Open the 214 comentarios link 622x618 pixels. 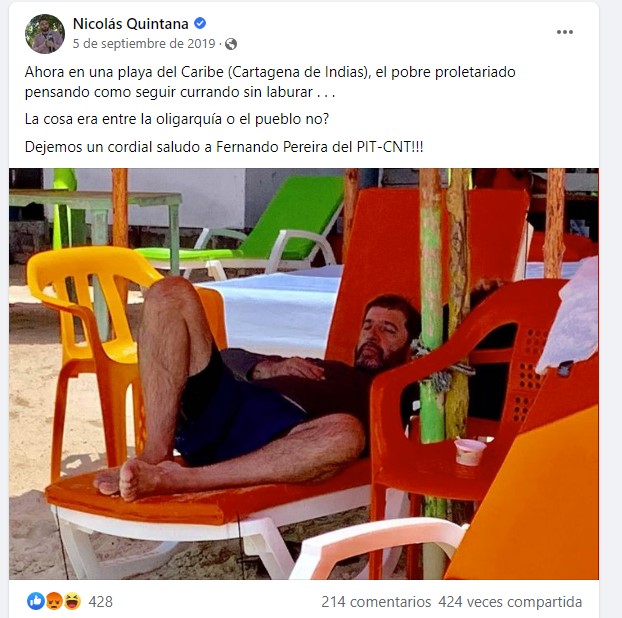point(376,602)
